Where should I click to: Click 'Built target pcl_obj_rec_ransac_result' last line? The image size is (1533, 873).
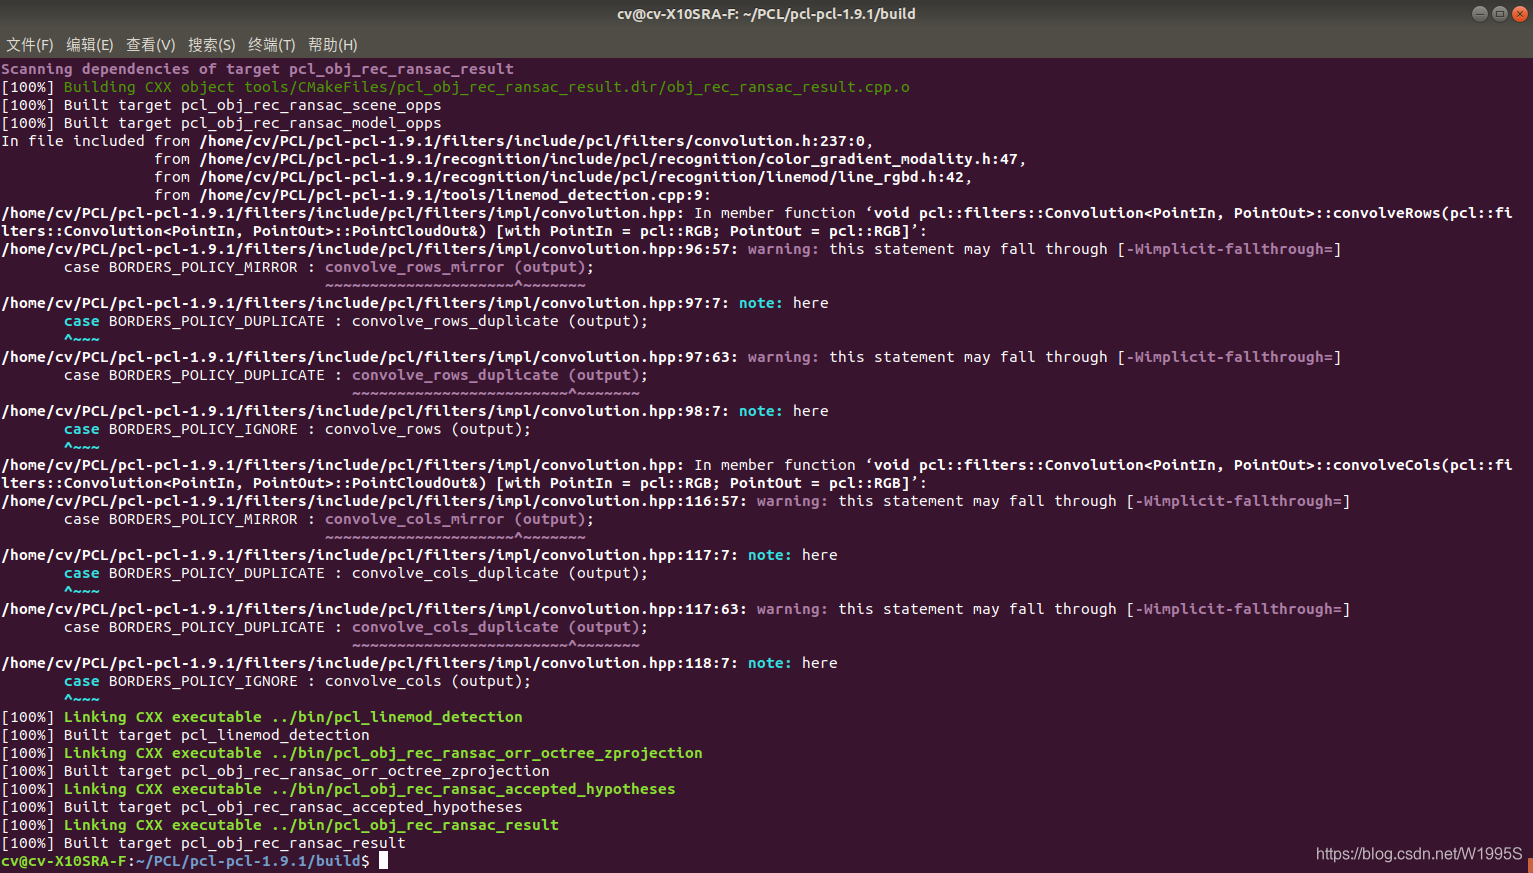[x=204, y=843]
